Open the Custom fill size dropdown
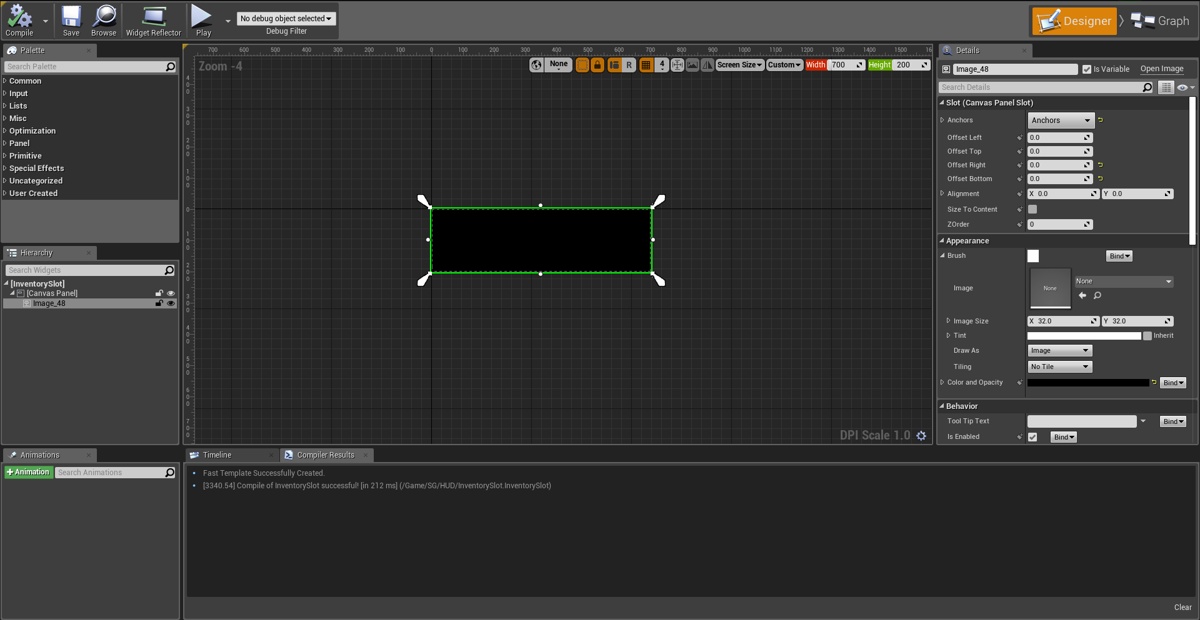This screenshot has height=620, width=1200. 784,65
